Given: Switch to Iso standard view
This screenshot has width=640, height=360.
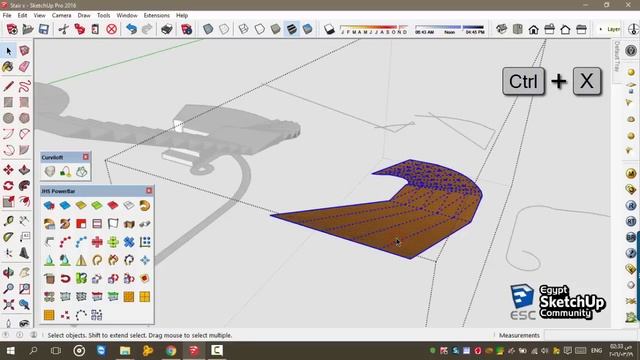Looking at the screenshot, I should [501, 29].
